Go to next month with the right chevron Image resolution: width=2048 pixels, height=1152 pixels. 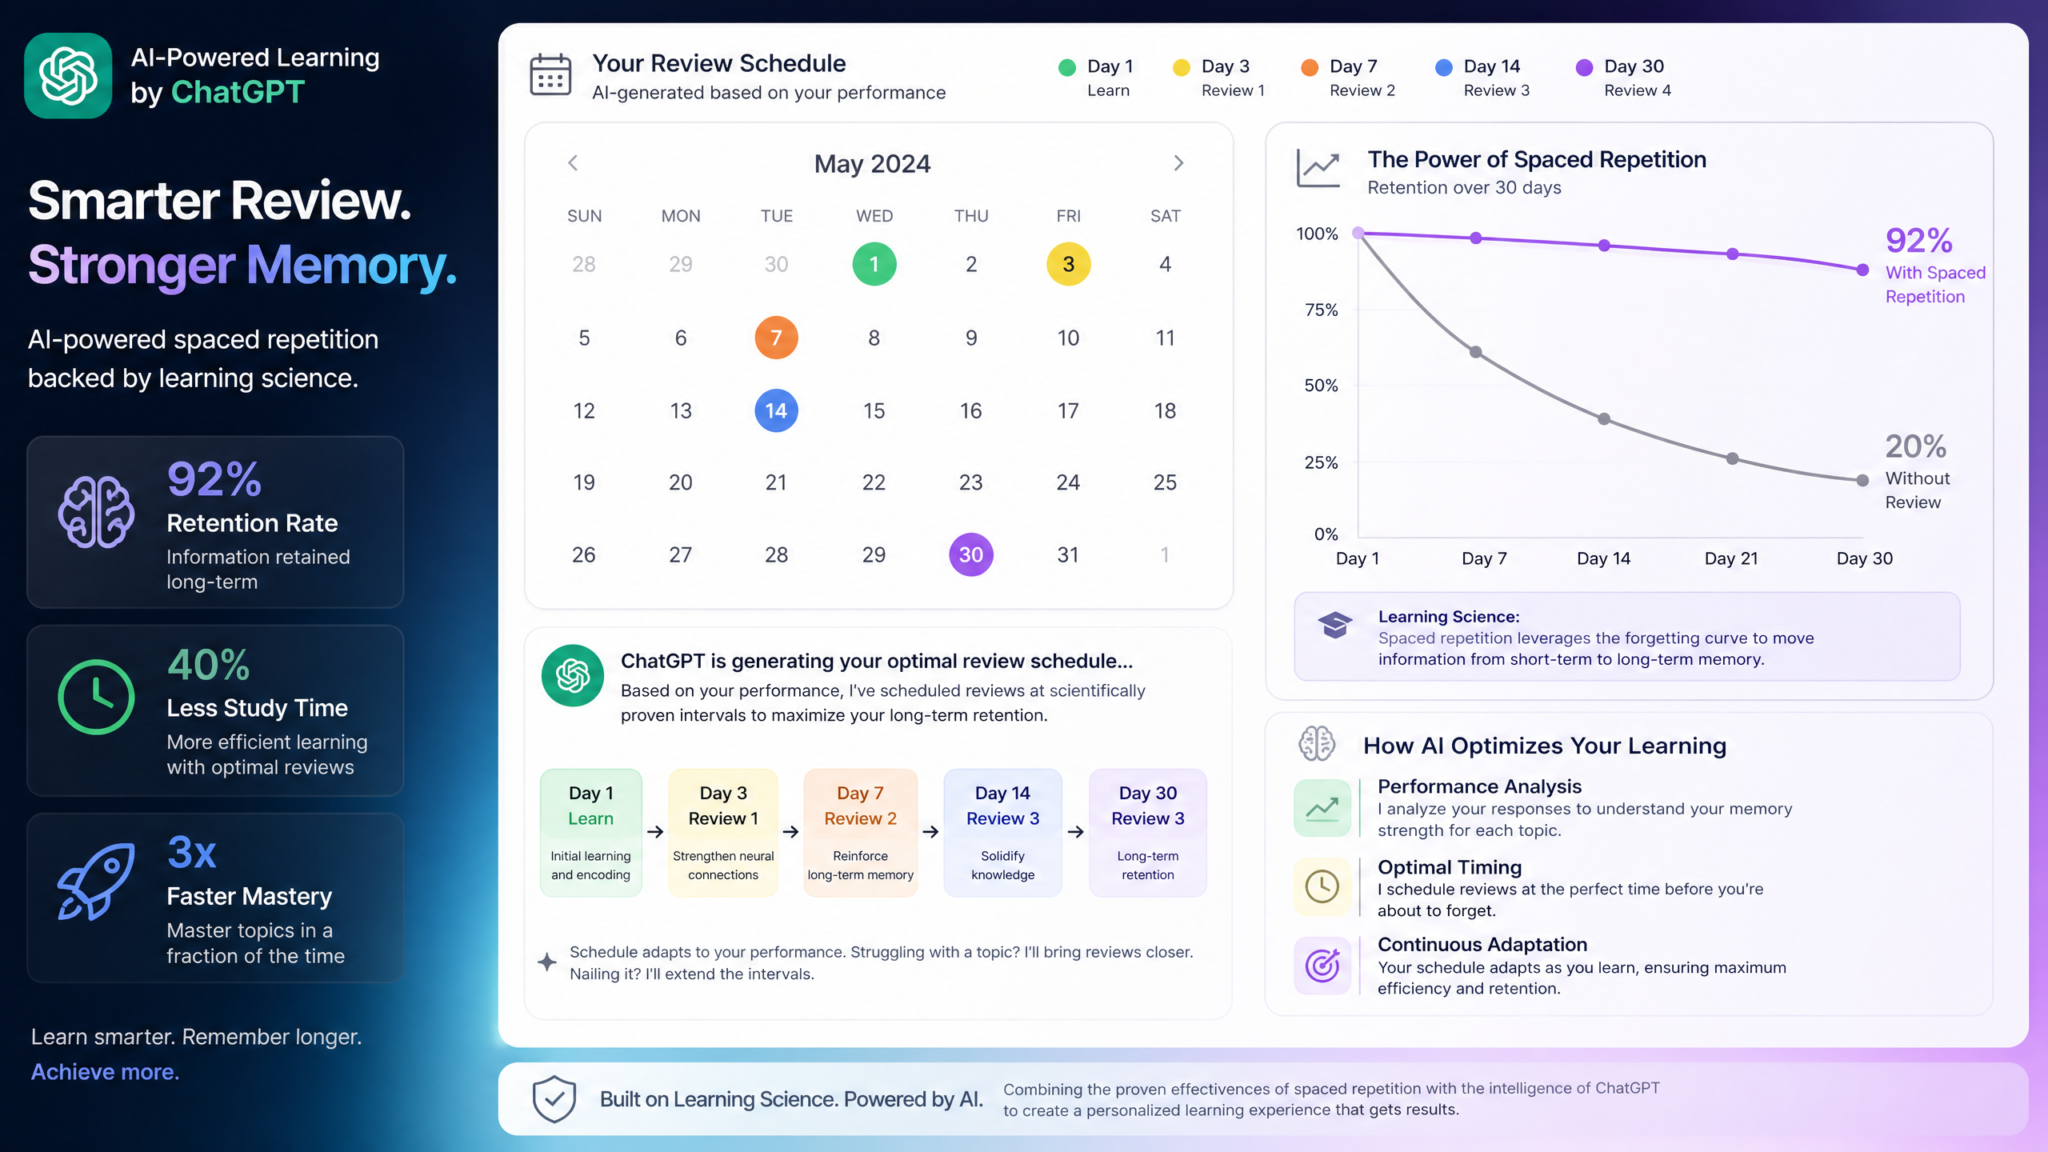pos(1179,163)
